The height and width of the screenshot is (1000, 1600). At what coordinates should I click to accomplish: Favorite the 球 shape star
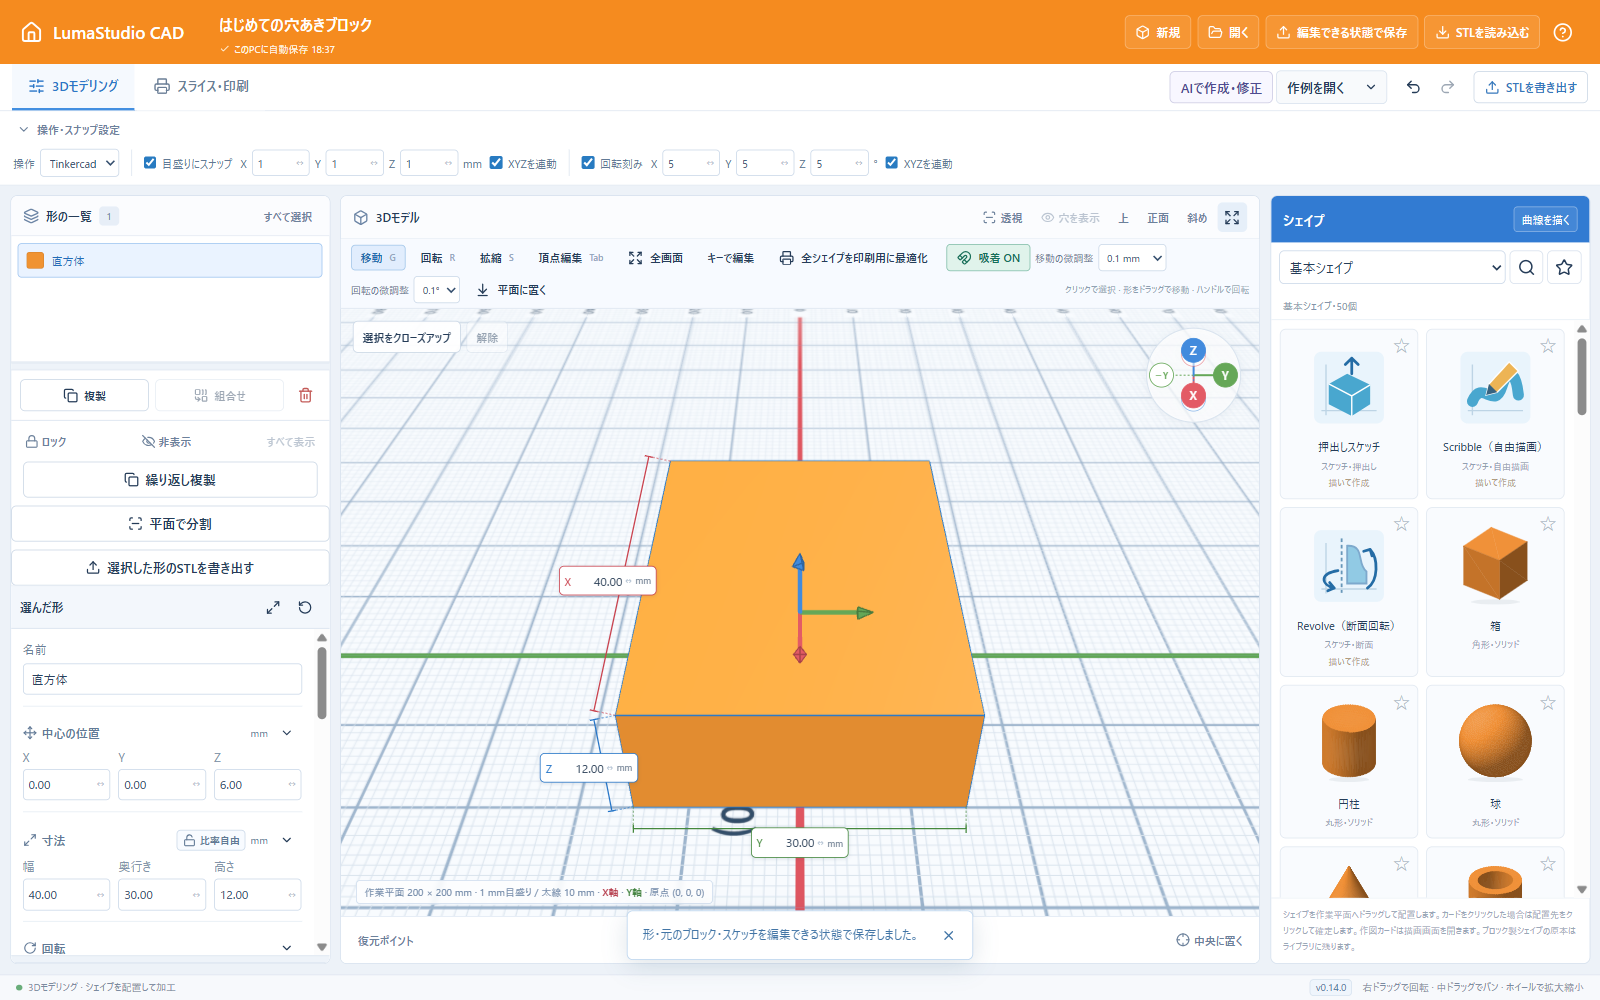[x=1548, y=703]
